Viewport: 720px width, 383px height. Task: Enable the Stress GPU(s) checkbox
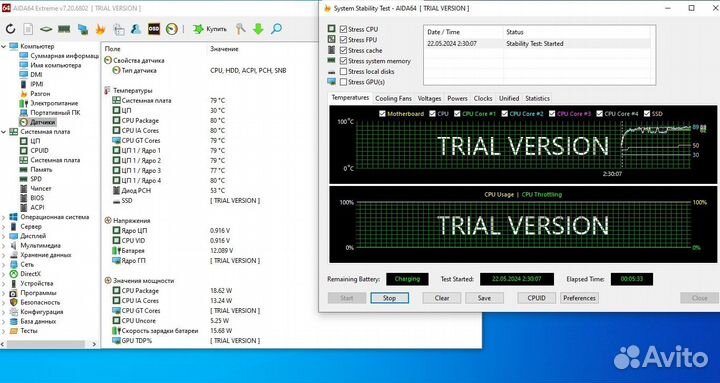click(343, 82)
